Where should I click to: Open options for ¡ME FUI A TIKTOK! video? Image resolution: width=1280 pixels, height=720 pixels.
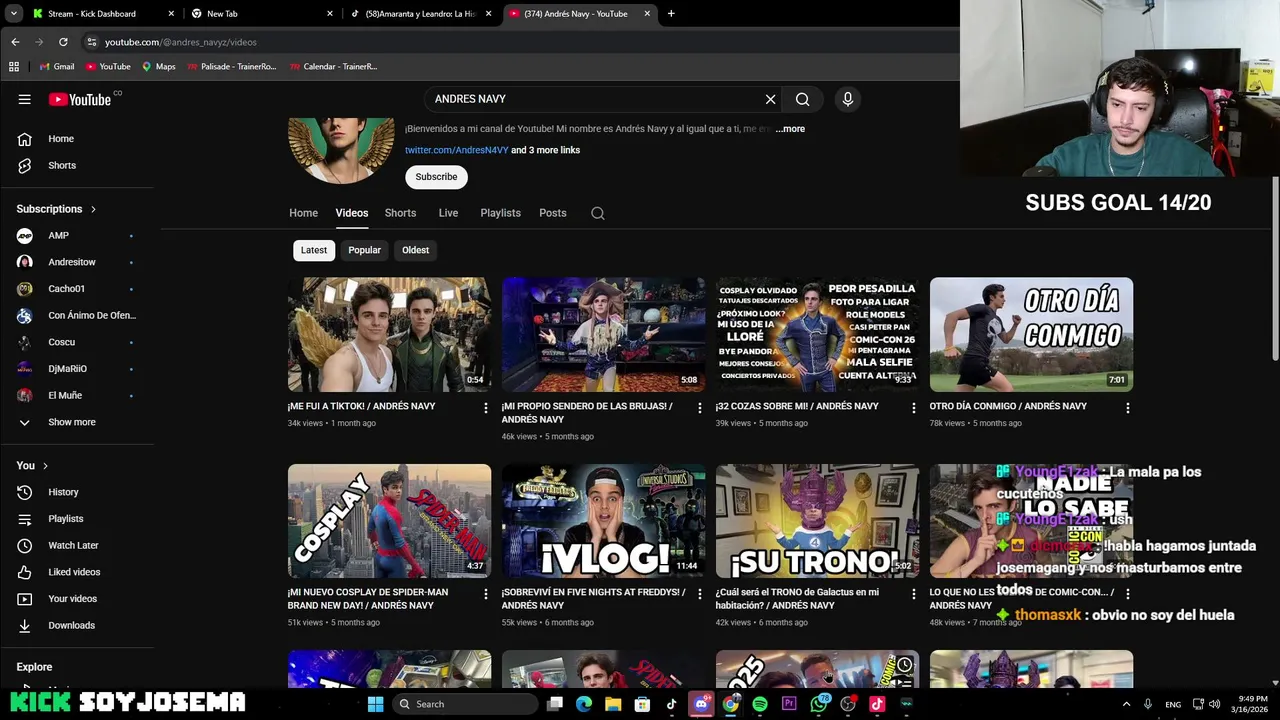pyautogui.click(x=486, y=408)
